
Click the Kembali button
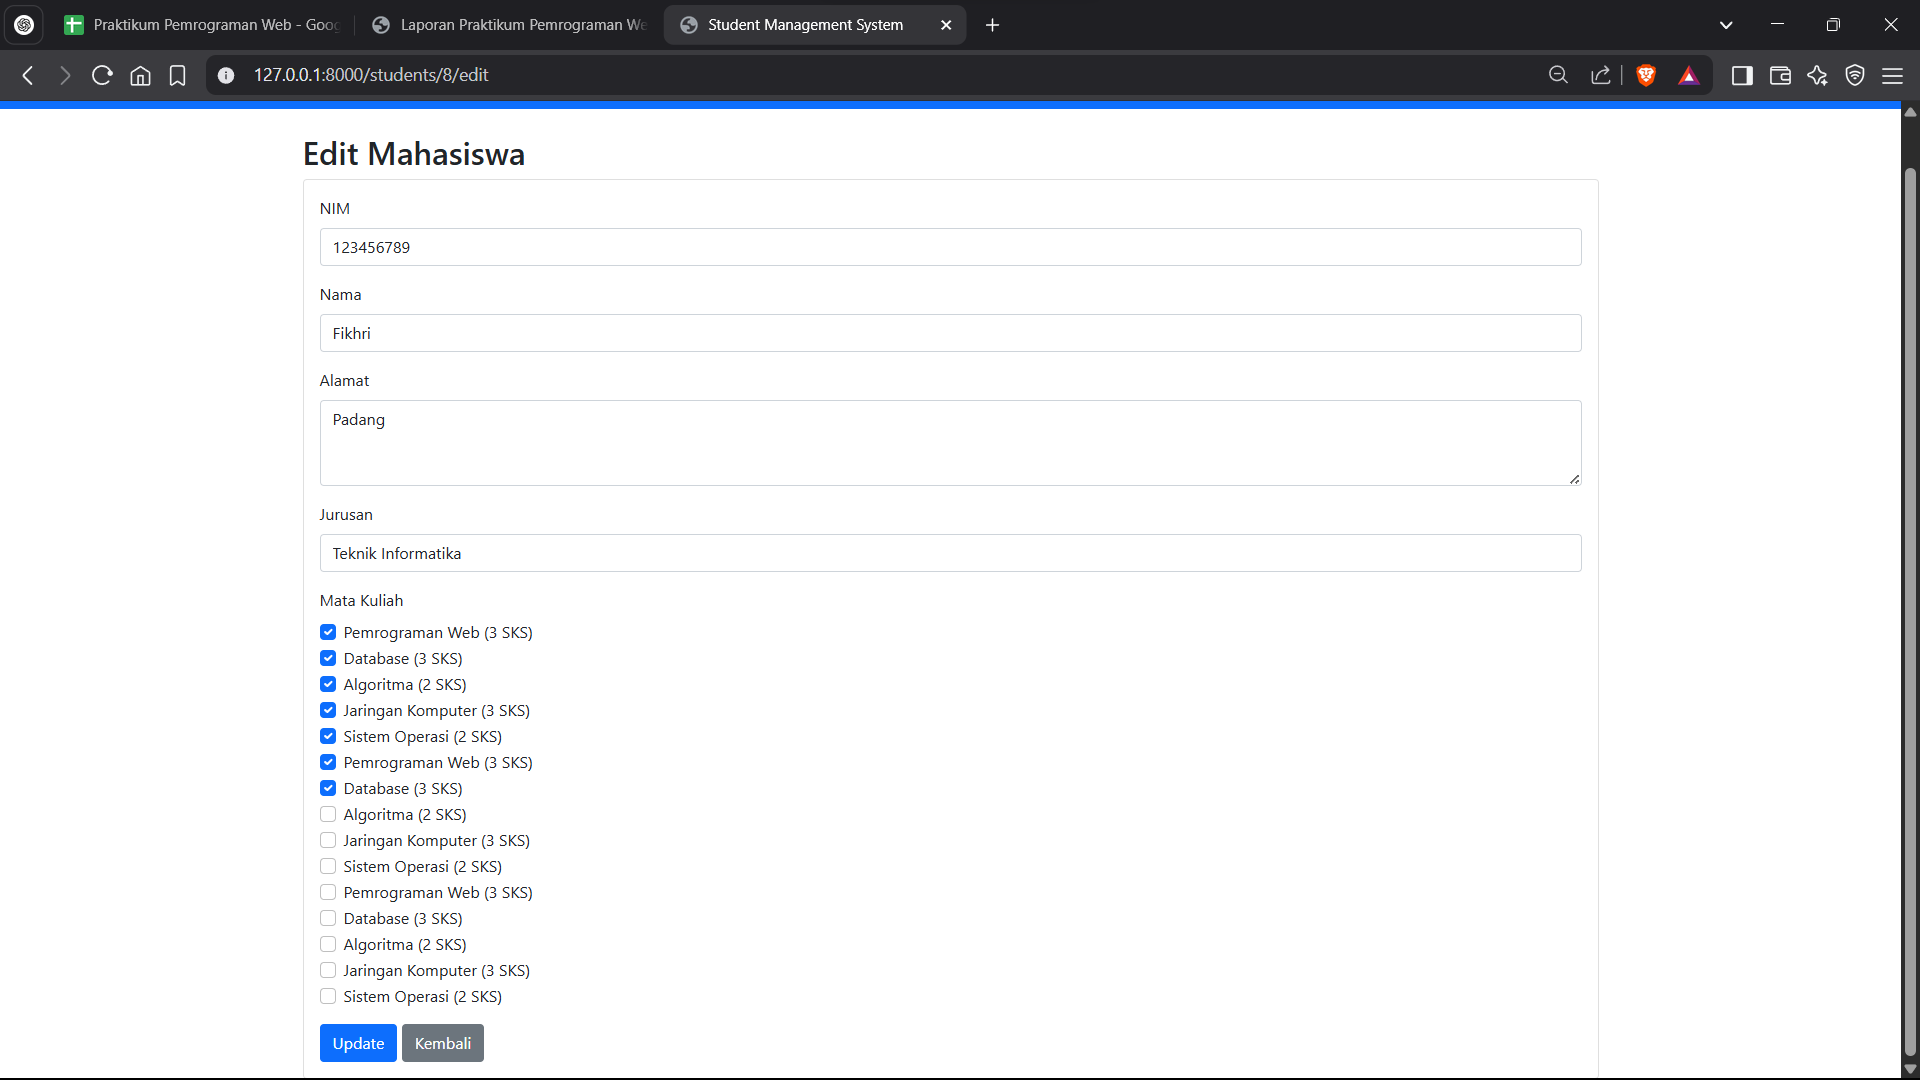point(443,1043)
